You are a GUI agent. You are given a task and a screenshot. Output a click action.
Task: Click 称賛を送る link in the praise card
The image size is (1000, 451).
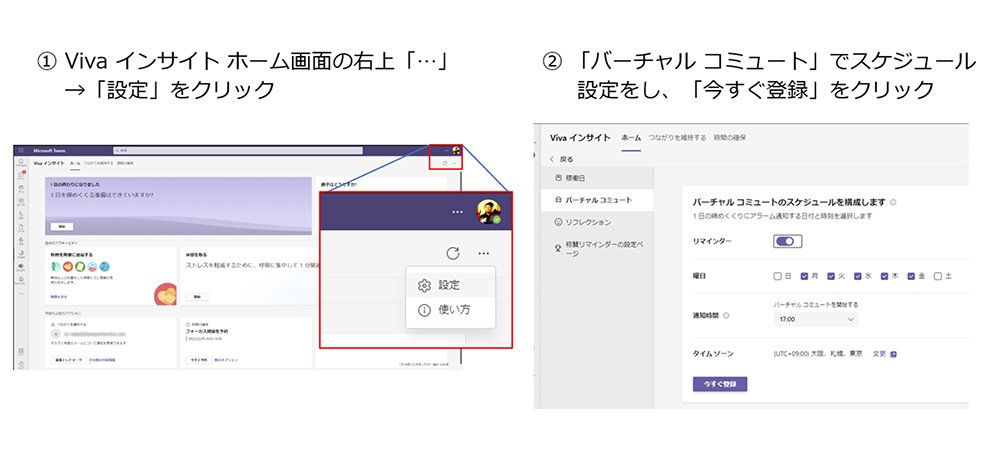59,297
